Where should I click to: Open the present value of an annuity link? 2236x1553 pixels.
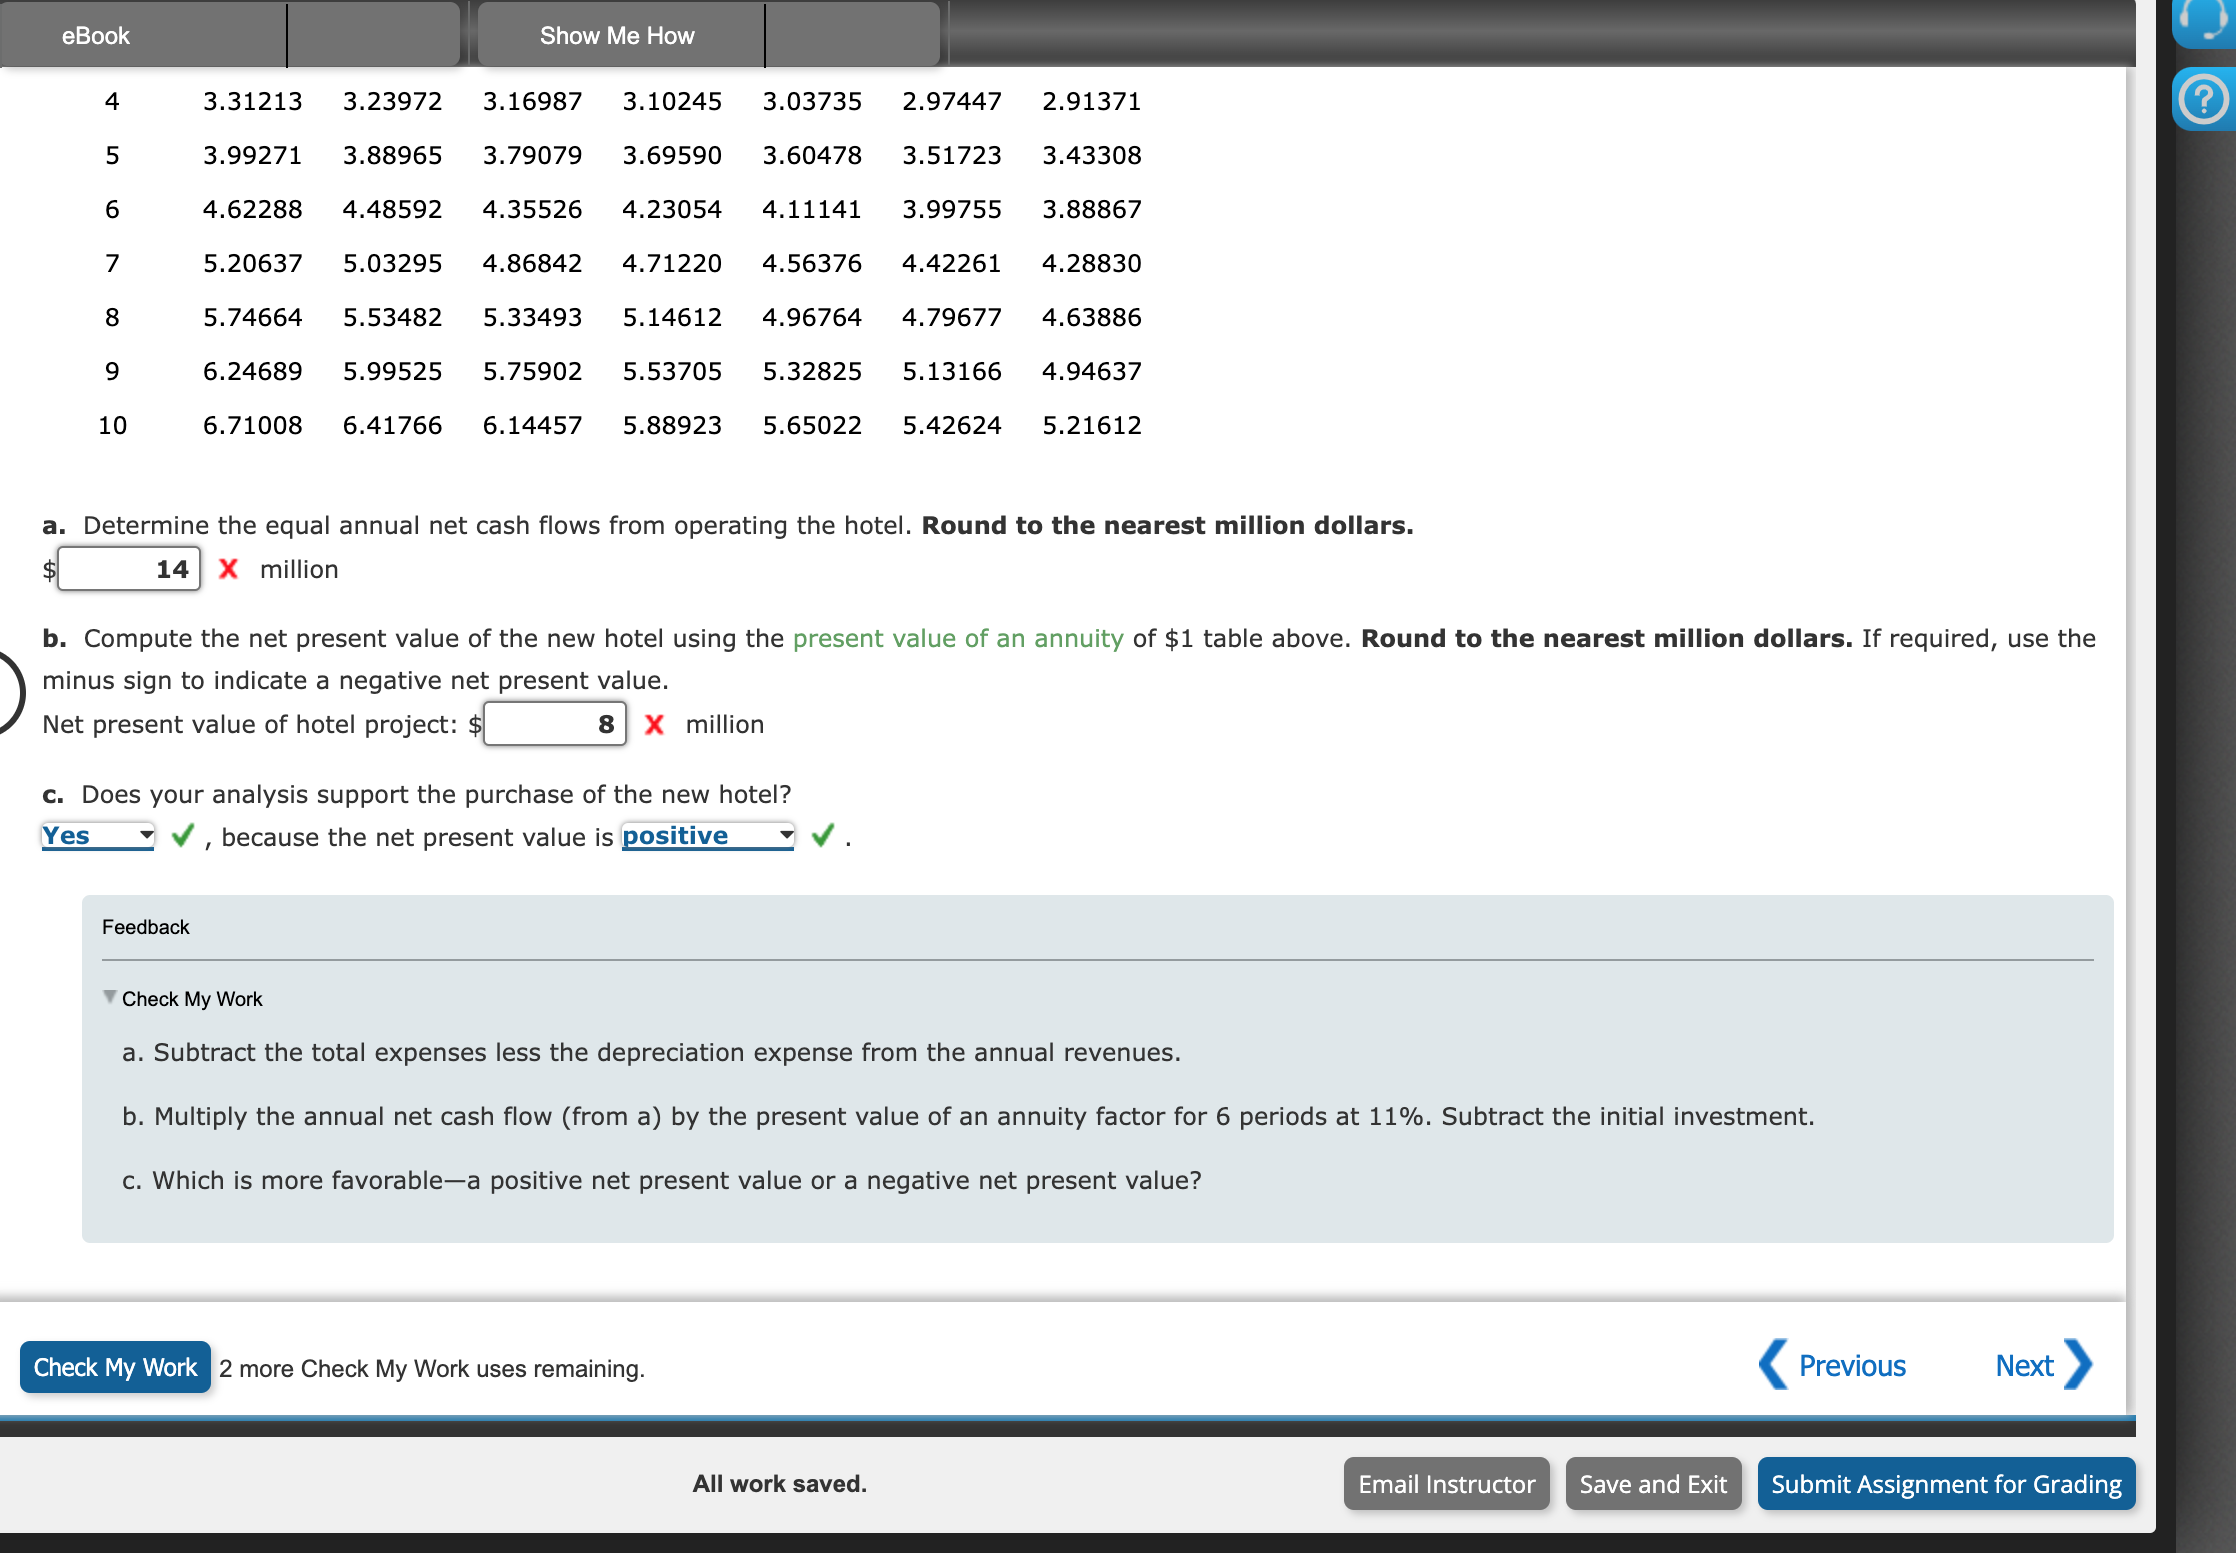958,638
